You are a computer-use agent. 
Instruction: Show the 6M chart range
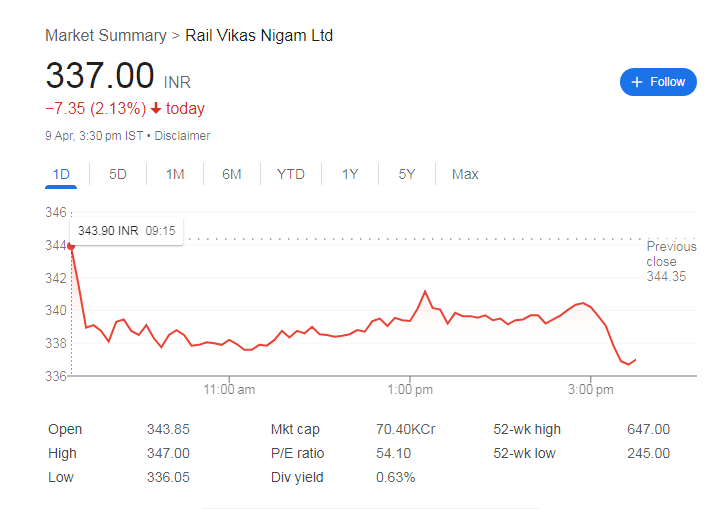(x=232, y=174)
